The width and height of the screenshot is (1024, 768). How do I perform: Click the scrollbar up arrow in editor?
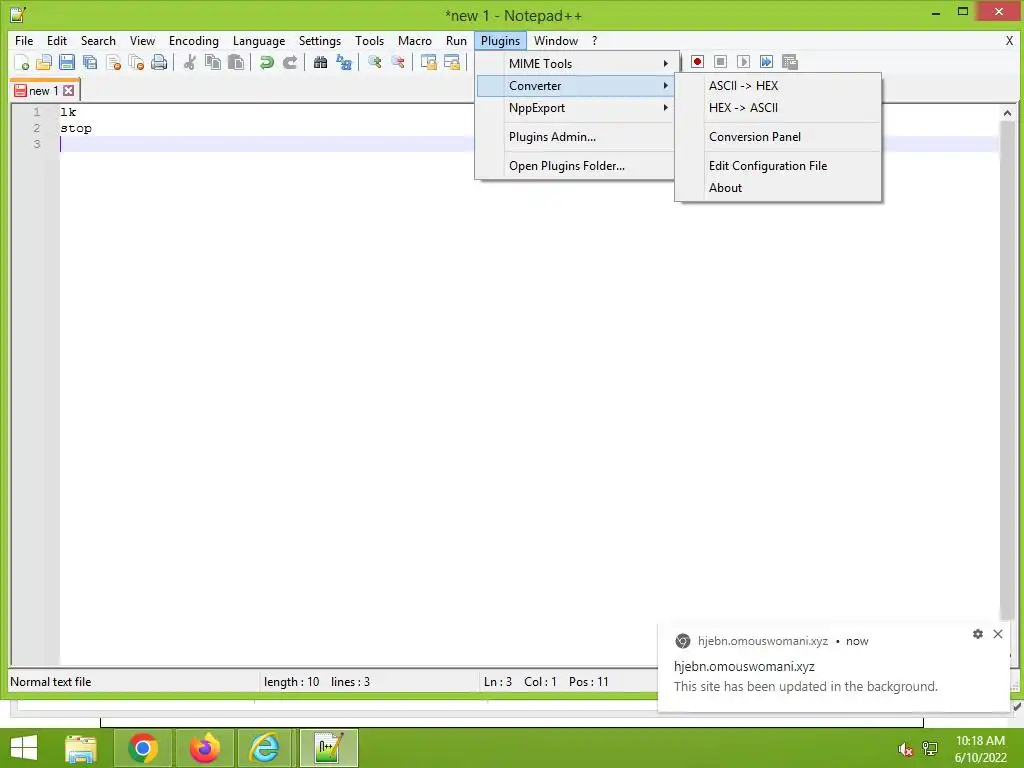click(1007, 113)
